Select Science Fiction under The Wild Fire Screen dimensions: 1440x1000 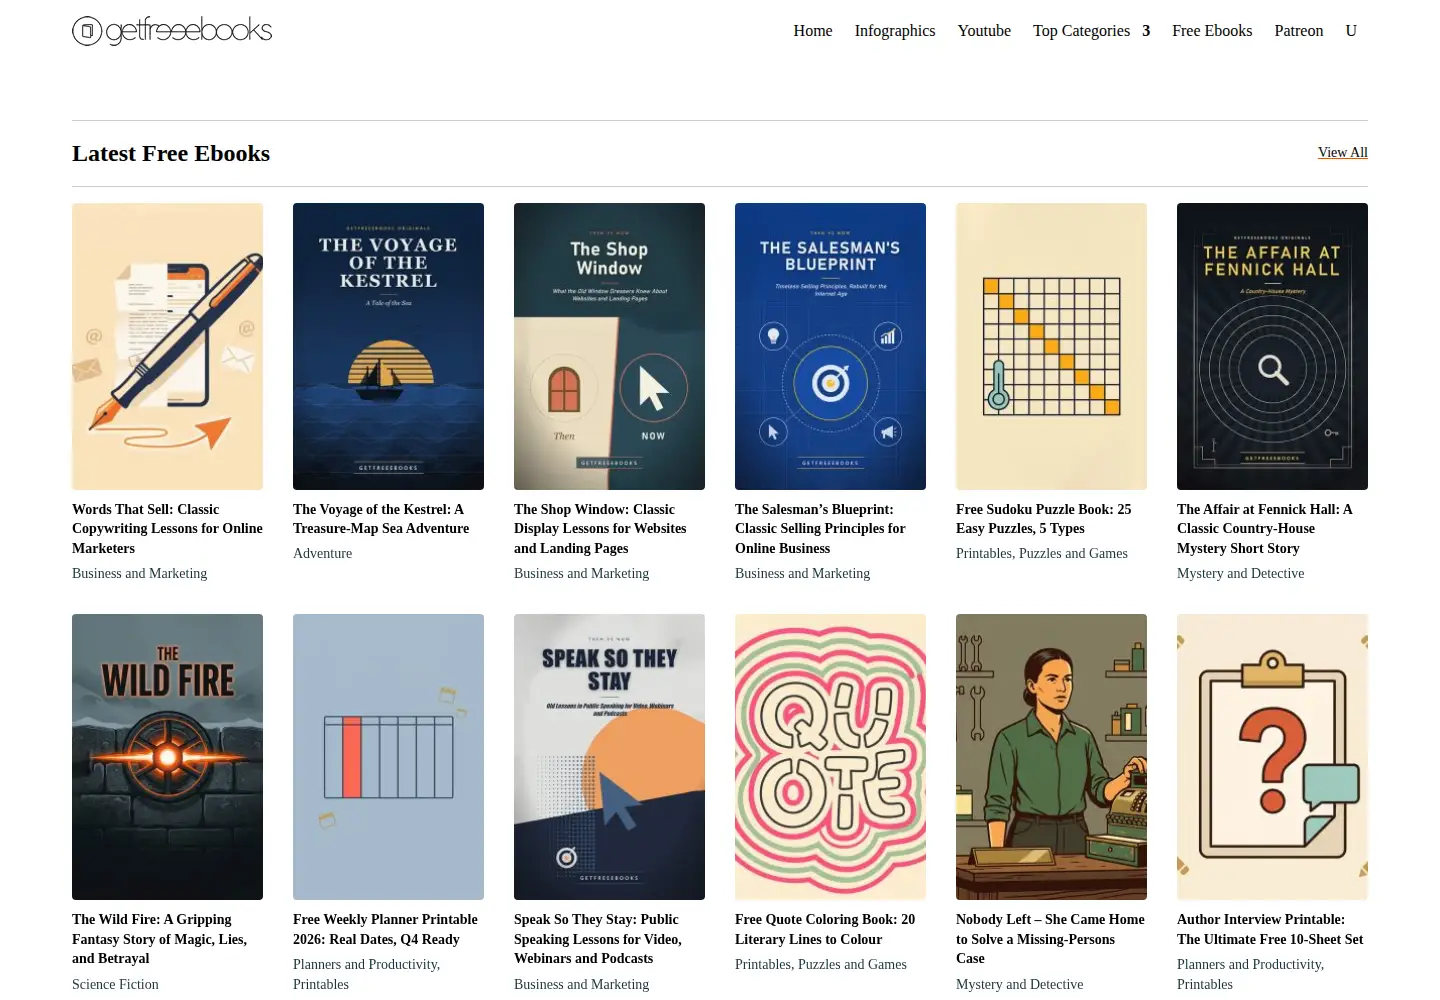(115, 984)
